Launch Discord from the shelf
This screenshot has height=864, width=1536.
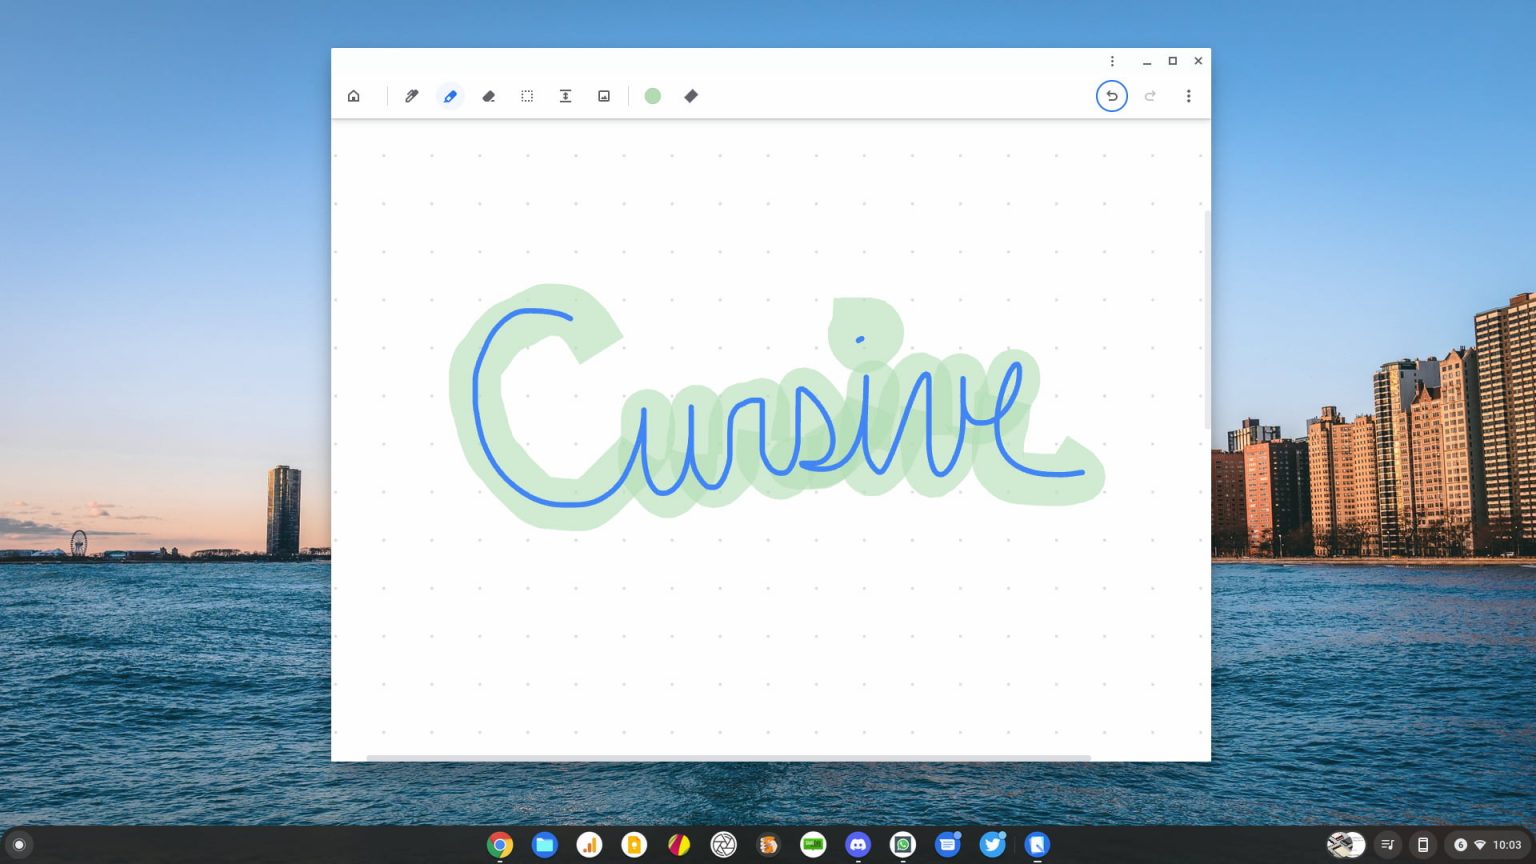[858, 845]
